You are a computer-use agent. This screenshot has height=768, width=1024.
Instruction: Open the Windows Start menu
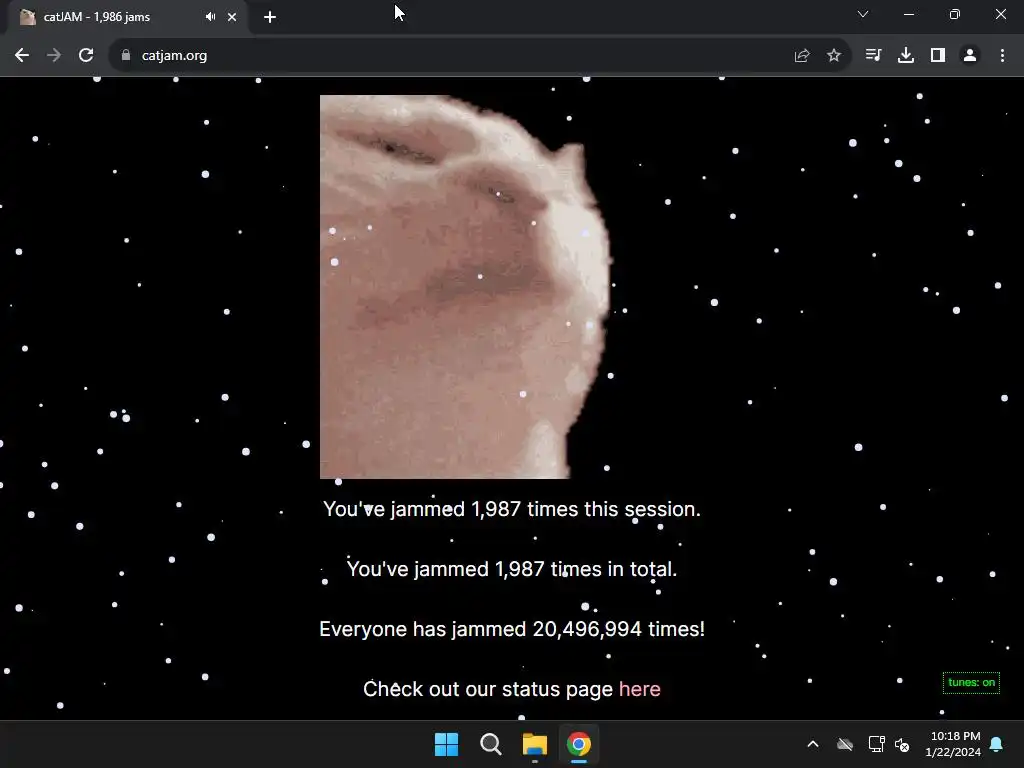(x=447, y=744)
